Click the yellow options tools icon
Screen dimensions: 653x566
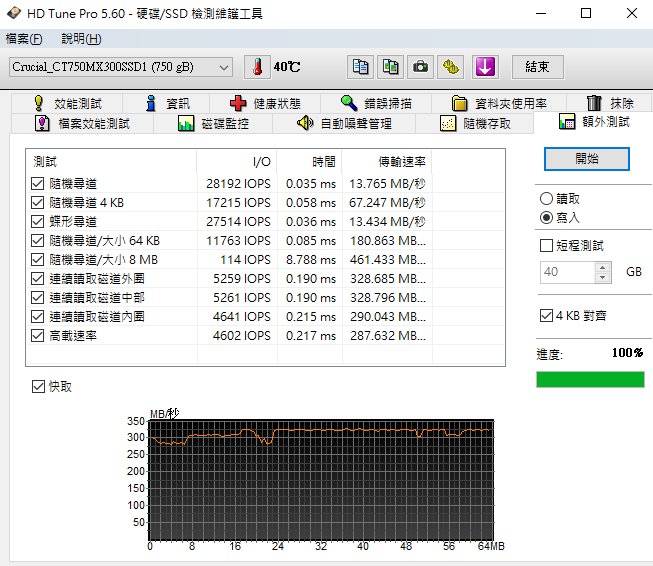(452, 67)
